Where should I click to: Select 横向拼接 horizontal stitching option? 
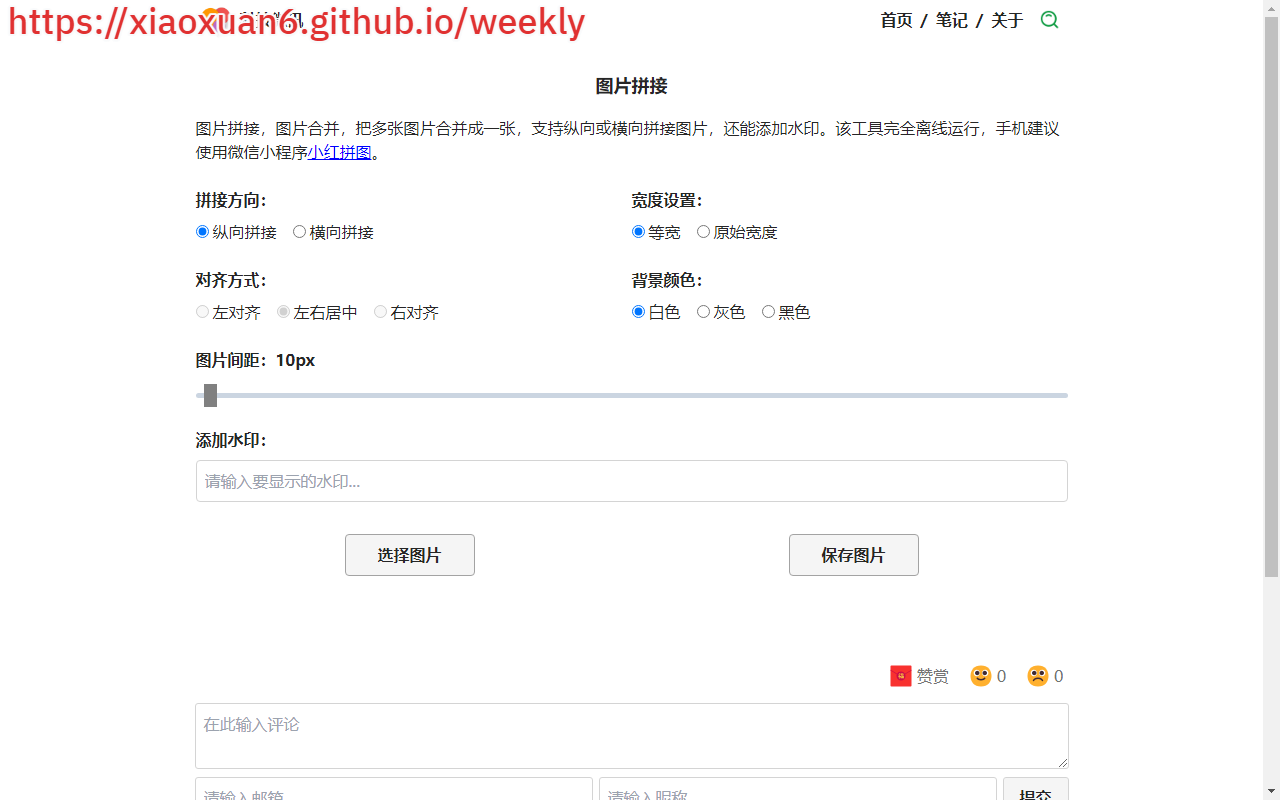(299, 232)
